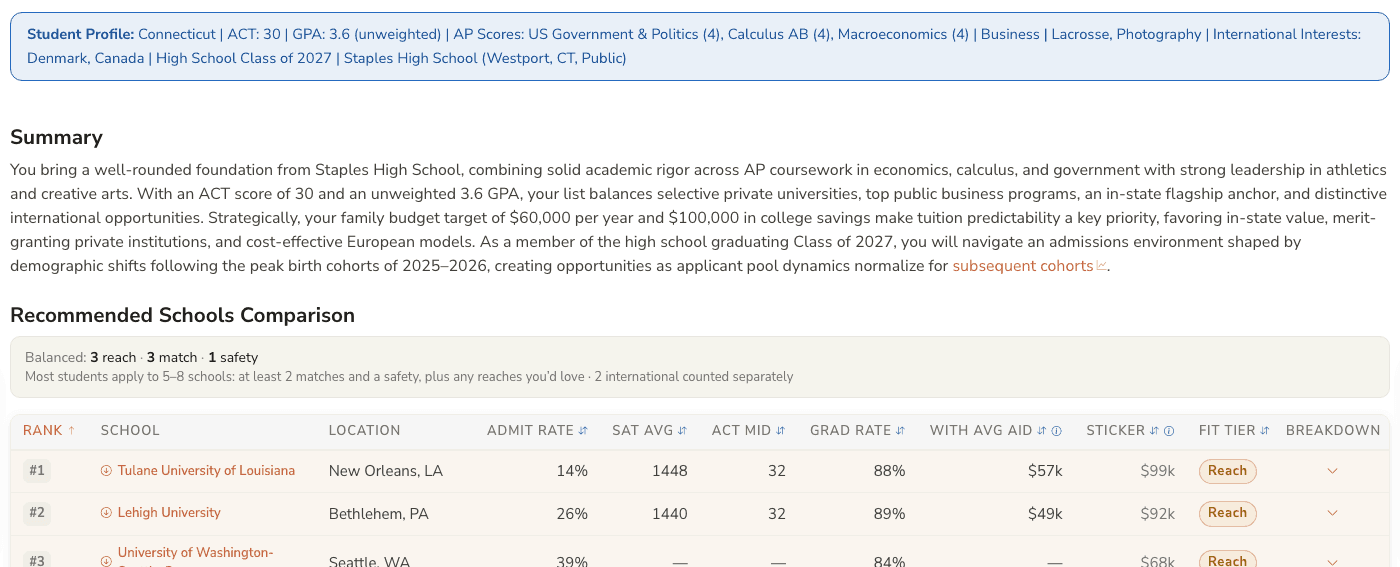Click Lehigh row ACT mid value 32
Viewport: 1400px width, 567px height.
[x=777, y=514]
